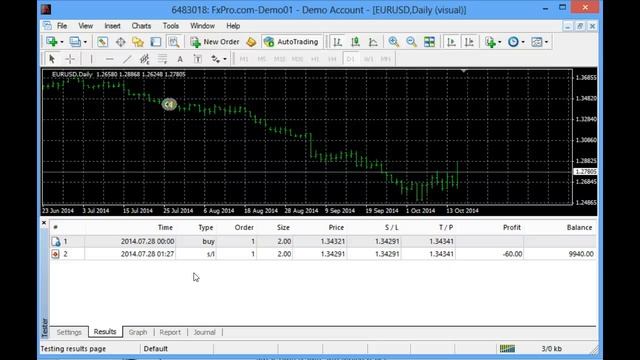The height and width of the screenshot is (360, 640).
Task: Select the buy order row 1
Action: pos(323,241)
